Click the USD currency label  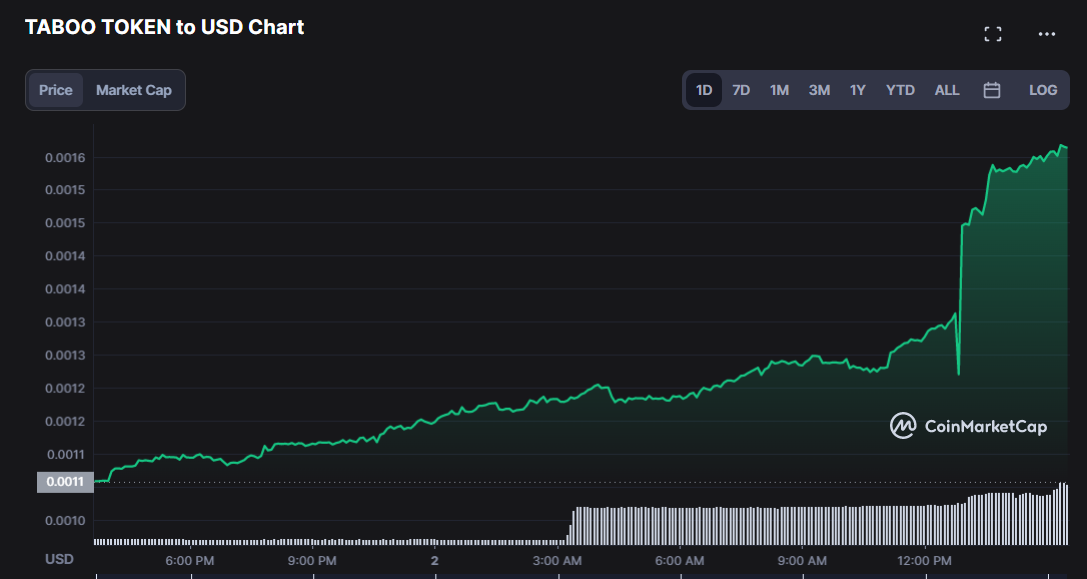59,559
